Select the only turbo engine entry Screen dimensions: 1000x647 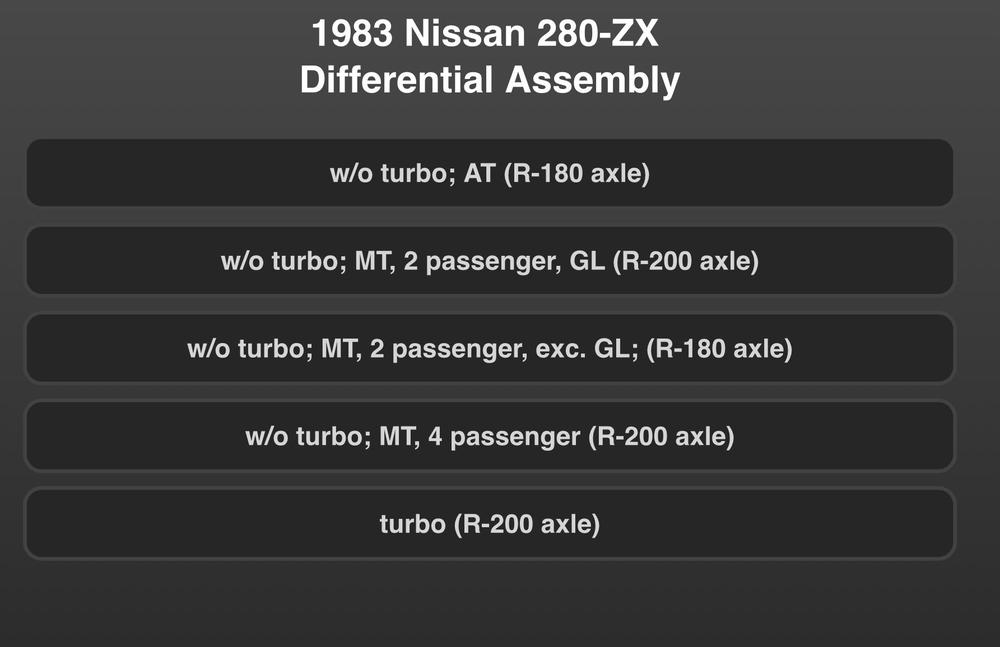(490, 524)
